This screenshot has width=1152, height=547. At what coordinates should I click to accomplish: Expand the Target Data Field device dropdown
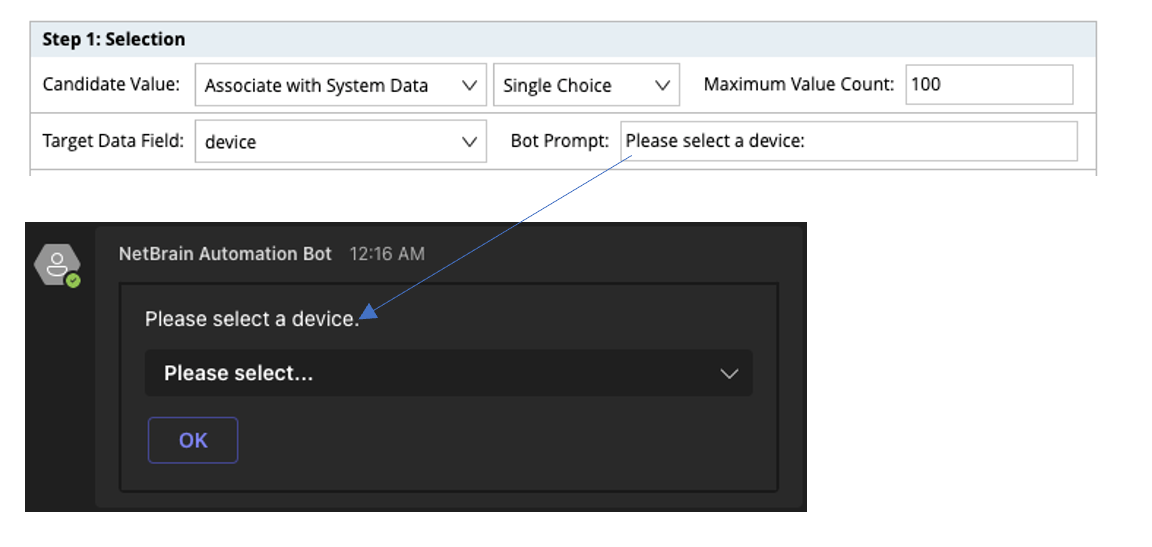[340, 142]
